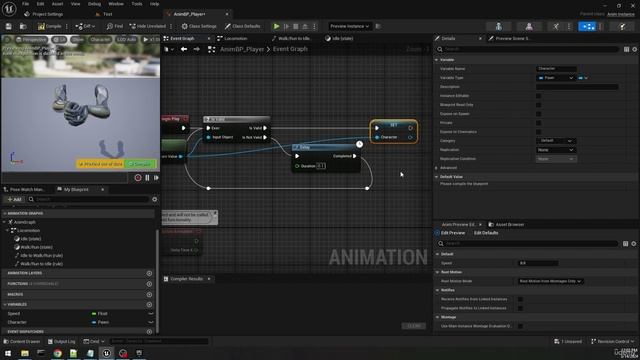Click the highlighted Blueprint mode icon
640x360 pixels.
pos(587,26)
